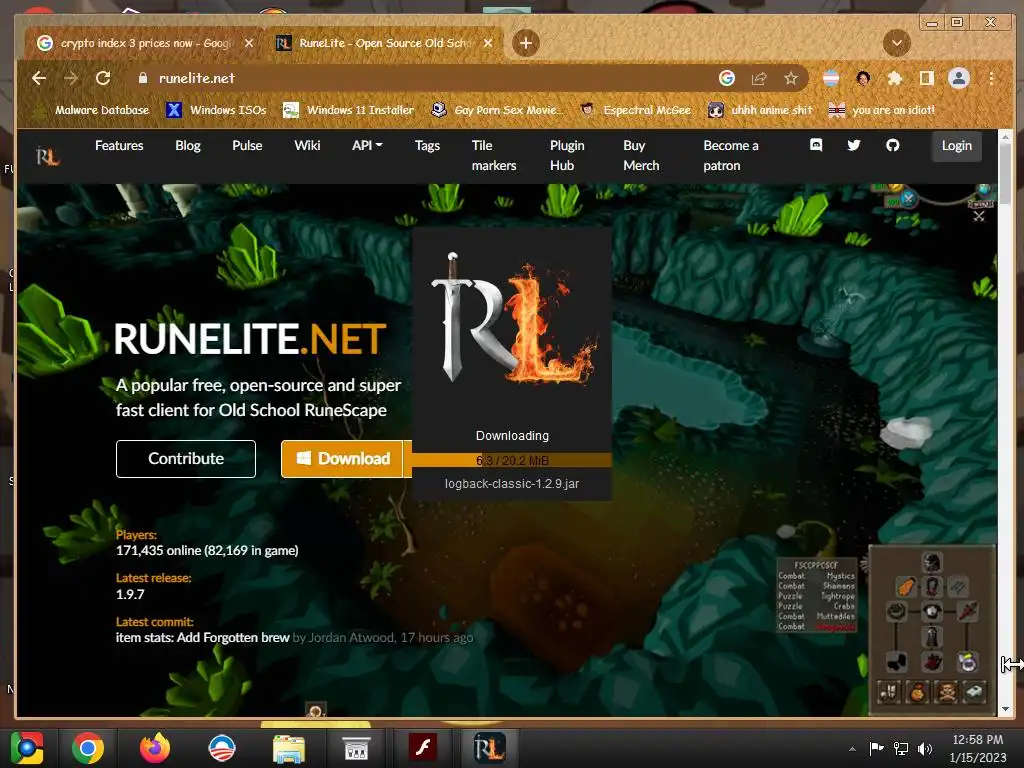Screen dimensions: 1024x768
Task: Click the Google icon in address bar
Action: [x=727, y=78]
